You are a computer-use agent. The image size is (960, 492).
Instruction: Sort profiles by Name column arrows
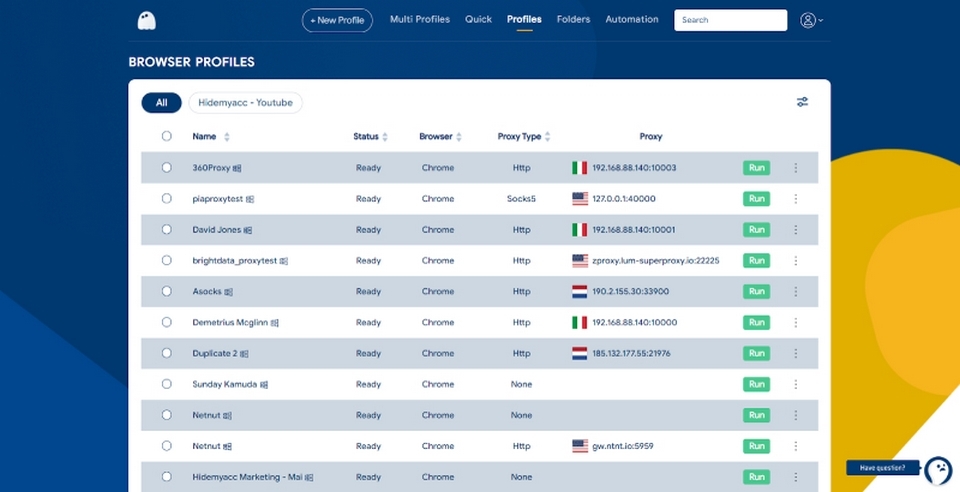pyautogui.click(x=227, y=137)
